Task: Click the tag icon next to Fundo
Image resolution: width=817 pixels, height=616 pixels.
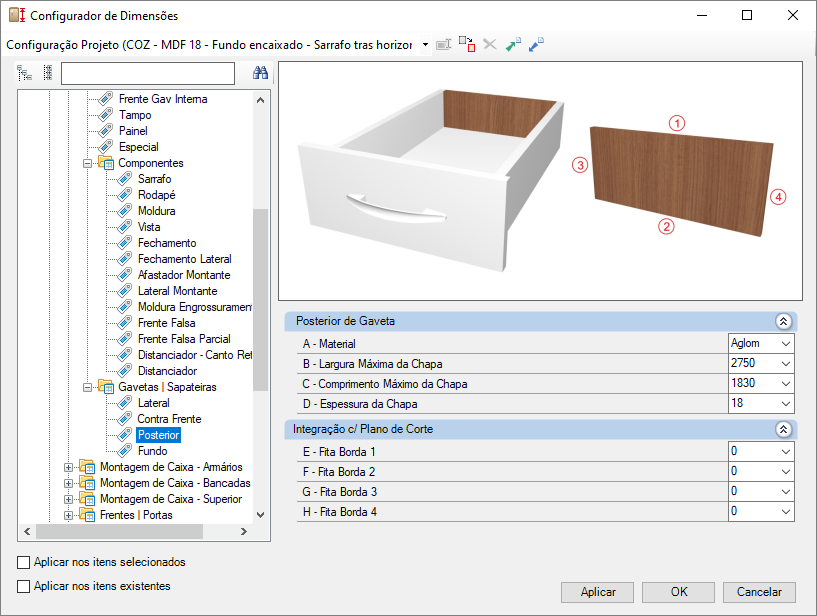Action: click(x=125, y=451)
